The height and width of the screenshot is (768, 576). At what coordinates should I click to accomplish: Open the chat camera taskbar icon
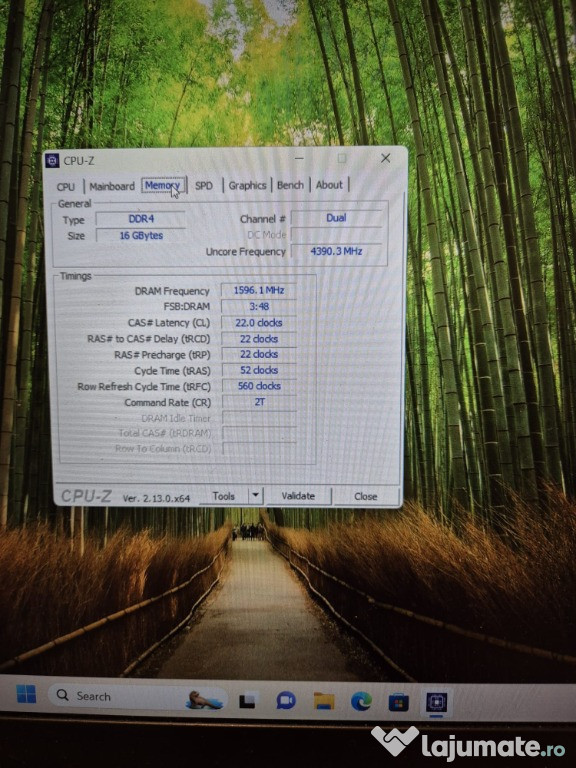tap(286, 700)
